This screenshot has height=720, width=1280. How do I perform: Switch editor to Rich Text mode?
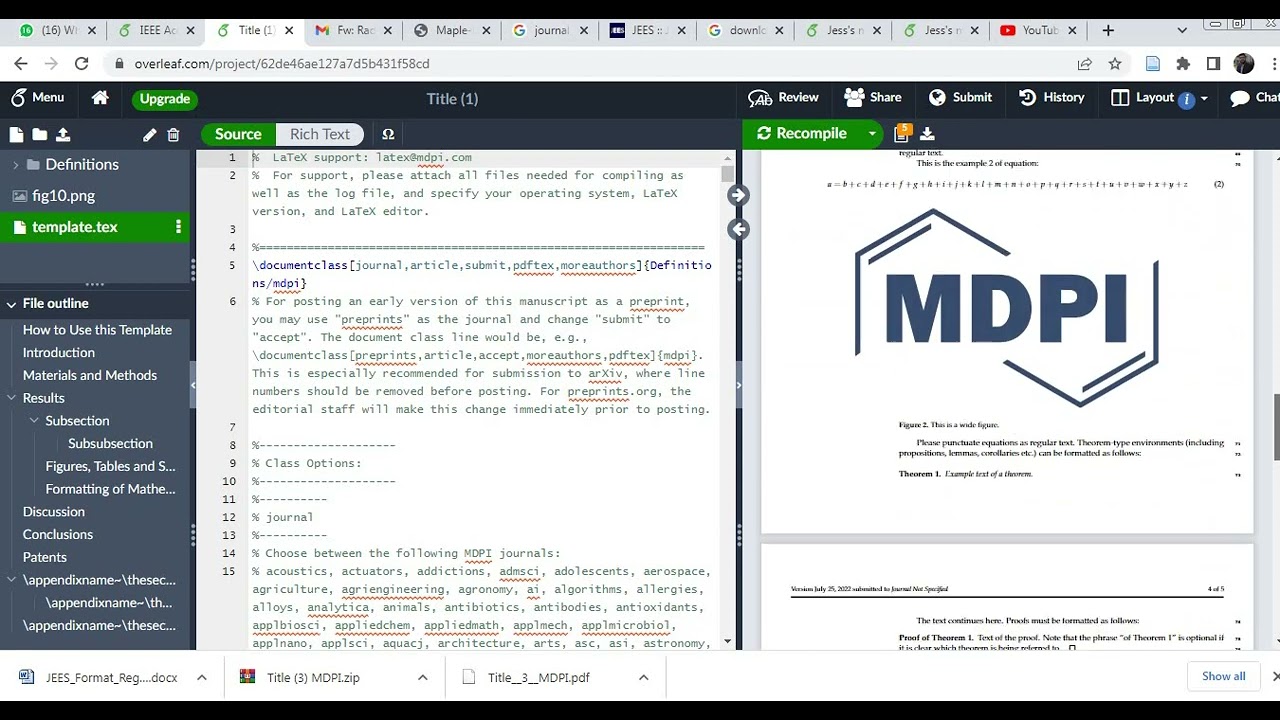320,134
